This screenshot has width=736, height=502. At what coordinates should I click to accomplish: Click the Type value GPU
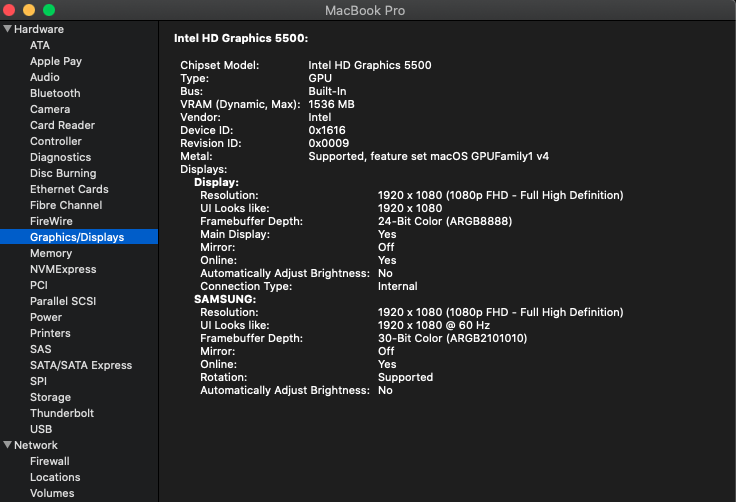pyautogui.click(x=320, y=78)
